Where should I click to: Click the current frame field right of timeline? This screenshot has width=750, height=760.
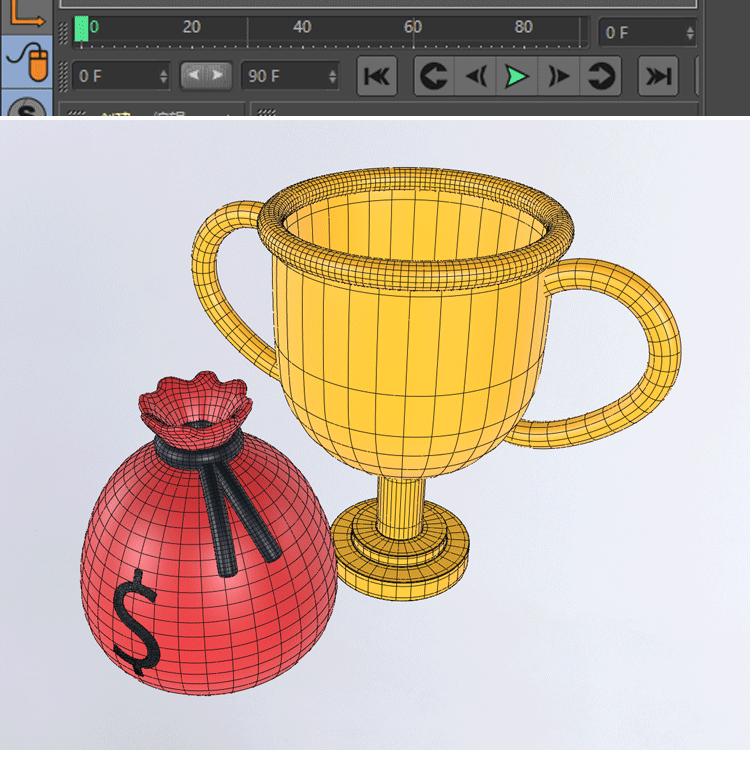pos(638,33)
